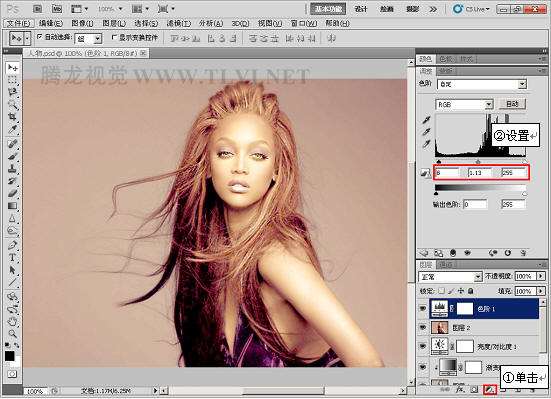Toggle lock position
This screenshot has width=551, height=399.
[461, 291]
